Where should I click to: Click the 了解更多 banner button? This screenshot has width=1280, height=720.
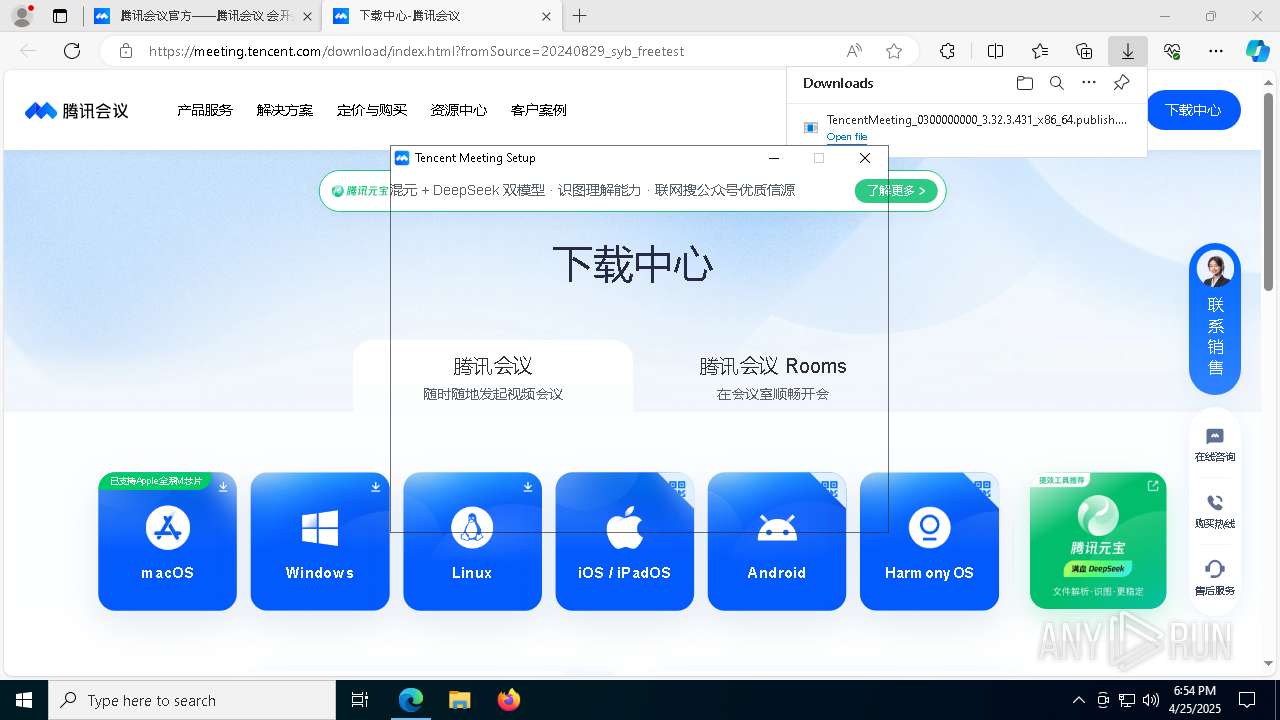(x=896, y=190)
